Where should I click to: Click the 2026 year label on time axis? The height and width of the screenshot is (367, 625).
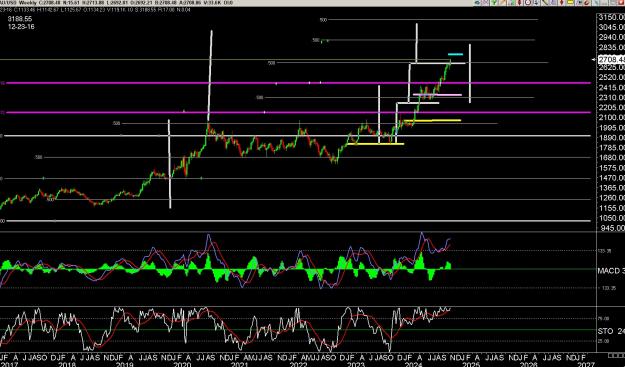click(529, 364)
